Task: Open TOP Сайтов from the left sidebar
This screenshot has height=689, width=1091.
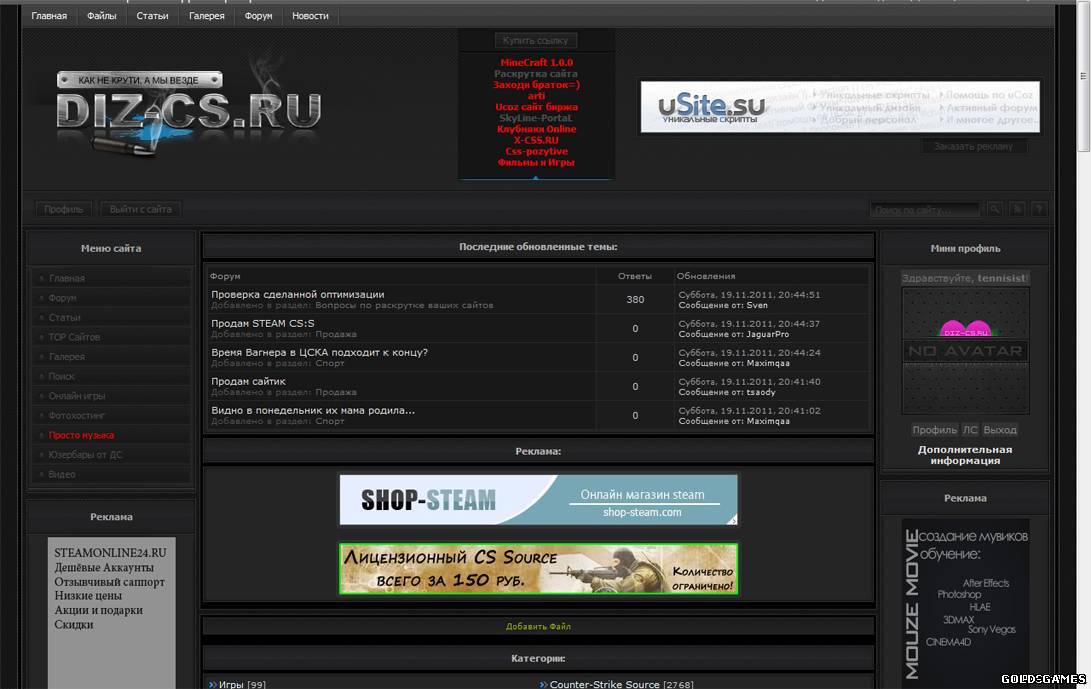Action: tap(74, 337)
